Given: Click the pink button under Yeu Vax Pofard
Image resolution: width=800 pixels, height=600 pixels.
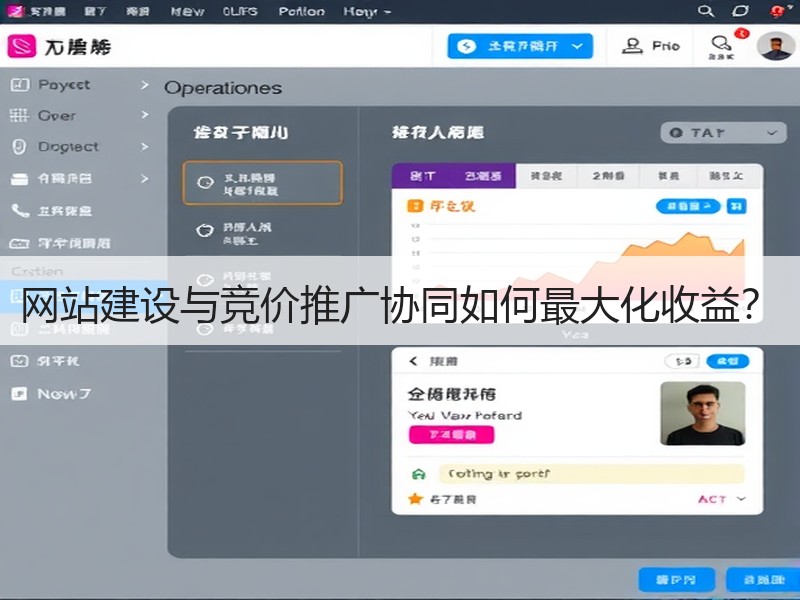Looking at the screenshot, I should coord(452,435).
